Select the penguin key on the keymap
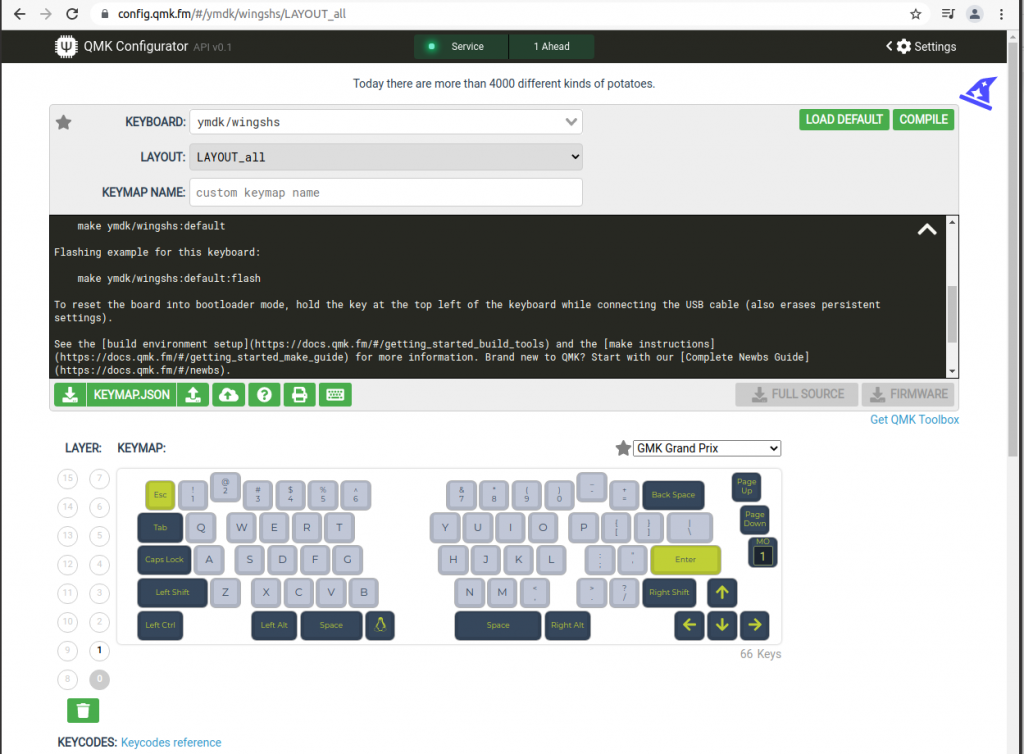 coord(380,625)
